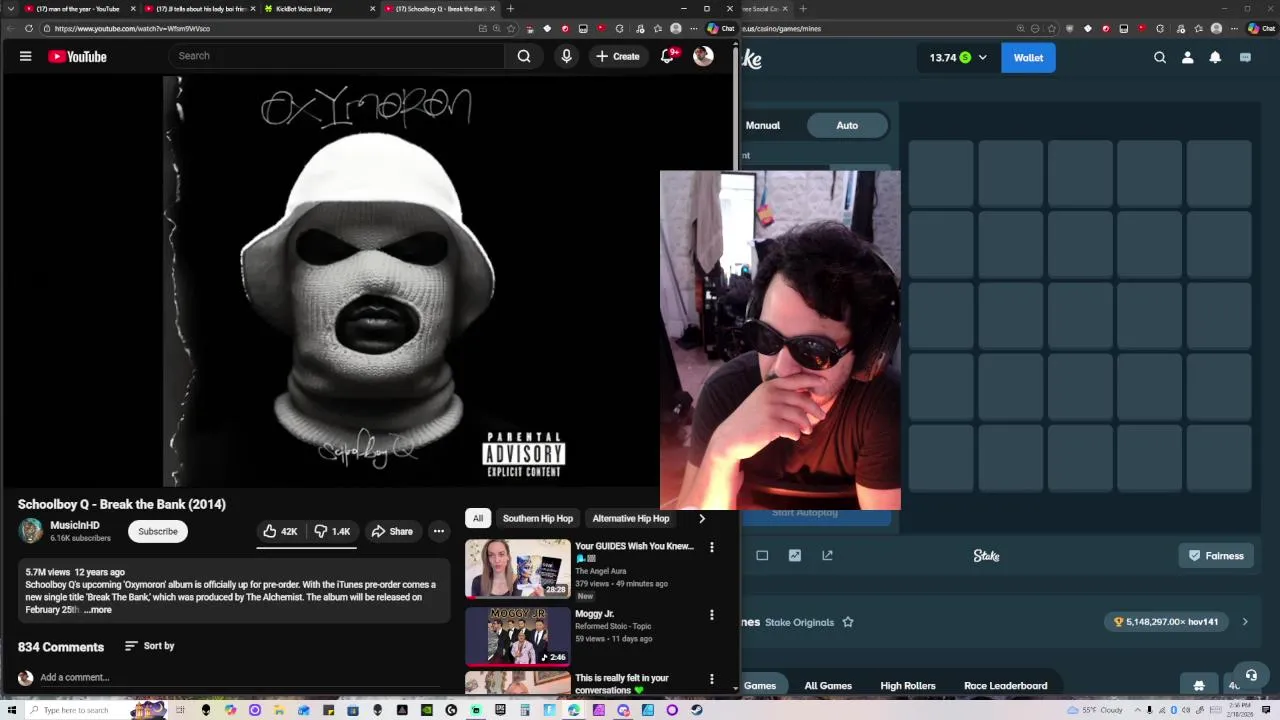
Task: Open YouTube notifications bell
Action: pyautogui.click(x=667, y=56)
